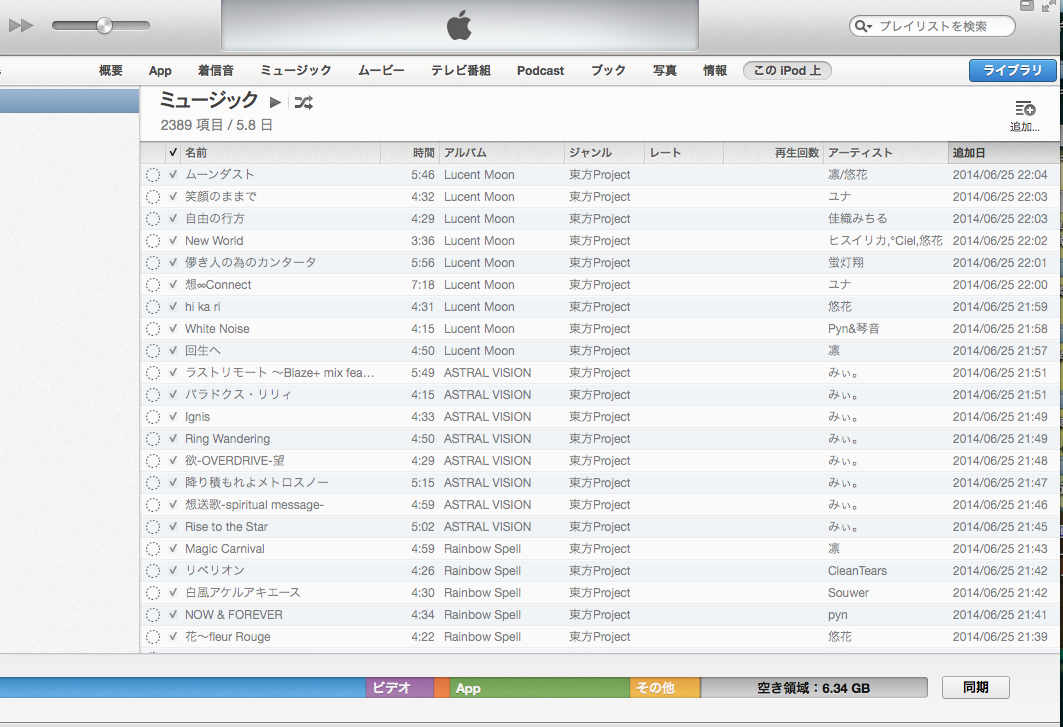Screen dimensions: 1063x727
Task: Select the ラストリモート 〜Blaze+ mix track
Action: pos(279,372)
